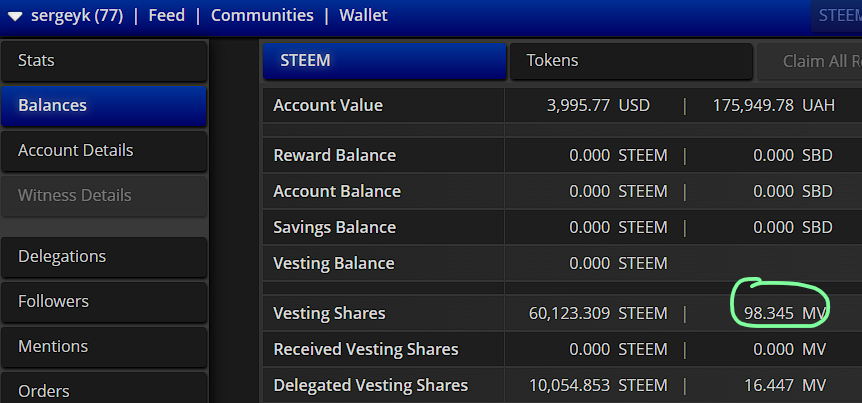This screenshot has height=403, width=862.
Task: Select the Reward Balance 0.000 STEEM value
Action: click(x=618, y=156)
